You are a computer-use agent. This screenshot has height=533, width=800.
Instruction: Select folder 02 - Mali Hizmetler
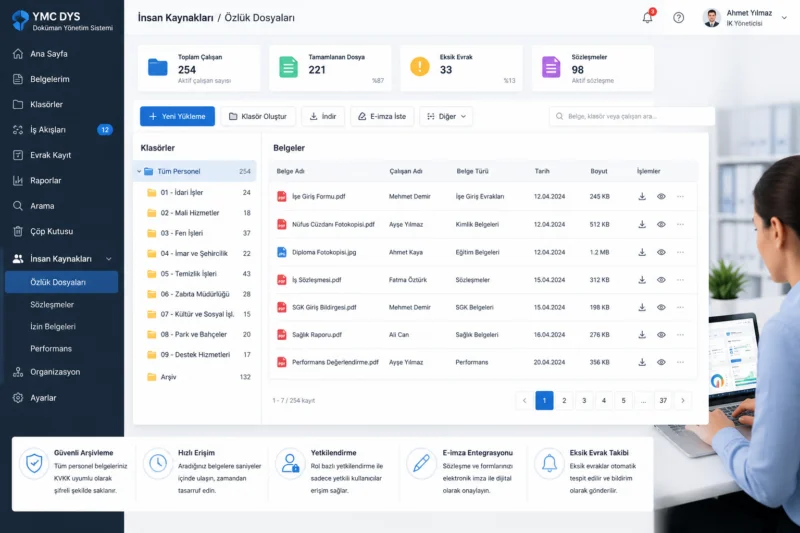[197, 213]
